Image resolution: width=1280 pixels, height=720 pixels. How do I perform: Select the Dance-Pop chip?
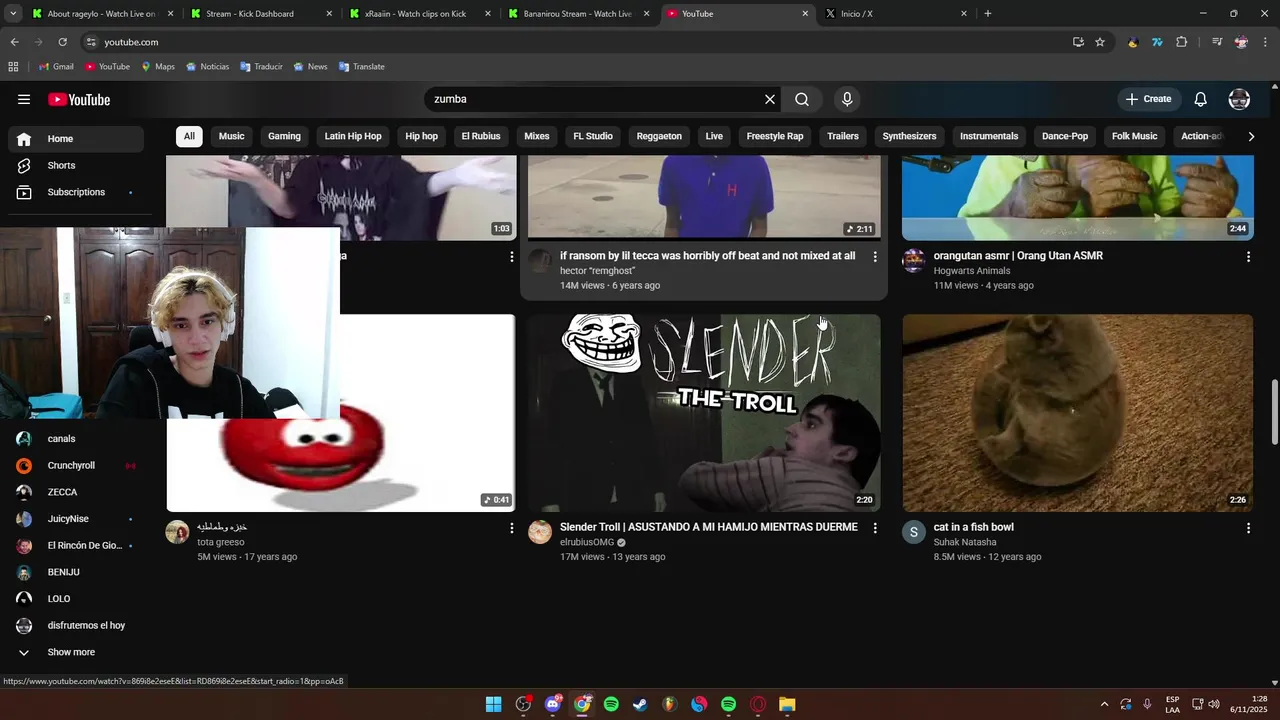(1065, 136)
